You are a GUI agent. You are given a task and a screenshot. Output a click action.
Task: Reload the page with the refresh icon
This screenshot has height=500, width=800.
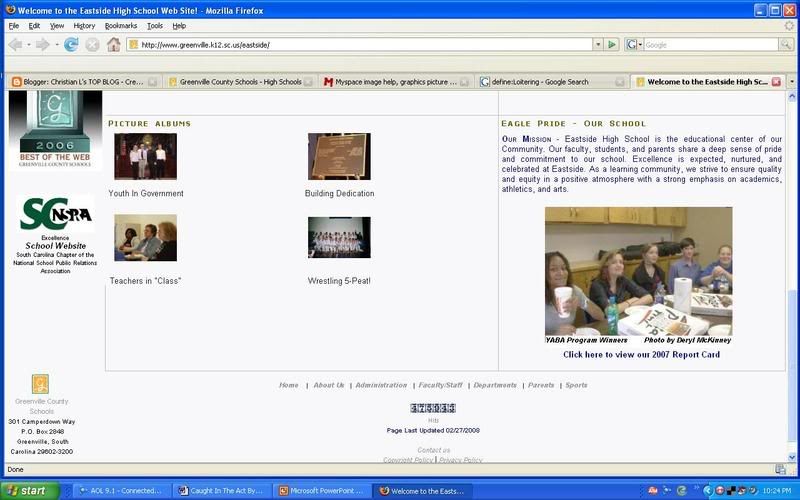coord(71,45)
